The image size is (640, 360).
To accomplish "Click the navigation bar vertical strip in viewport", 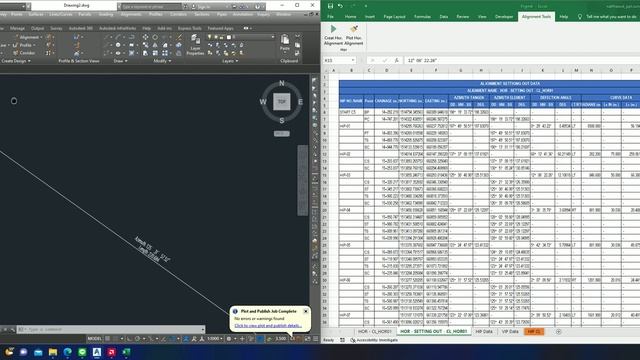I will (x=302, y=180).
